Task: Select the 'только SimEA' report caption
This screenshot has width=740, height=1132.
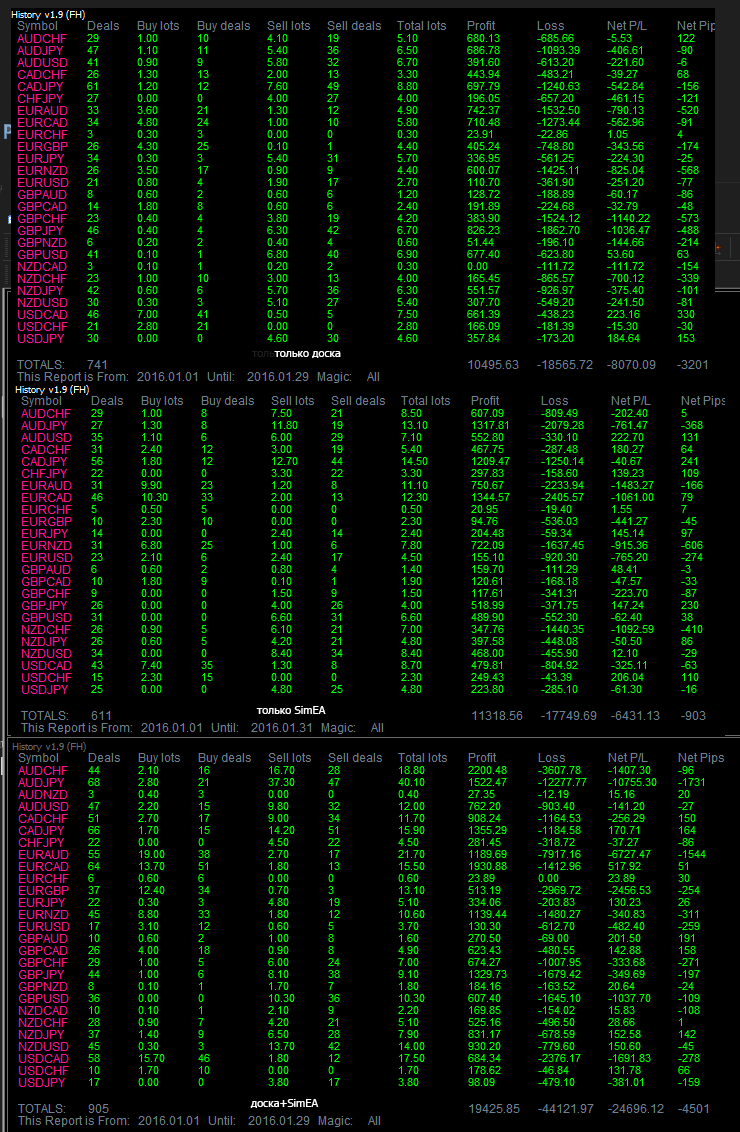Action: pos(291,710)
